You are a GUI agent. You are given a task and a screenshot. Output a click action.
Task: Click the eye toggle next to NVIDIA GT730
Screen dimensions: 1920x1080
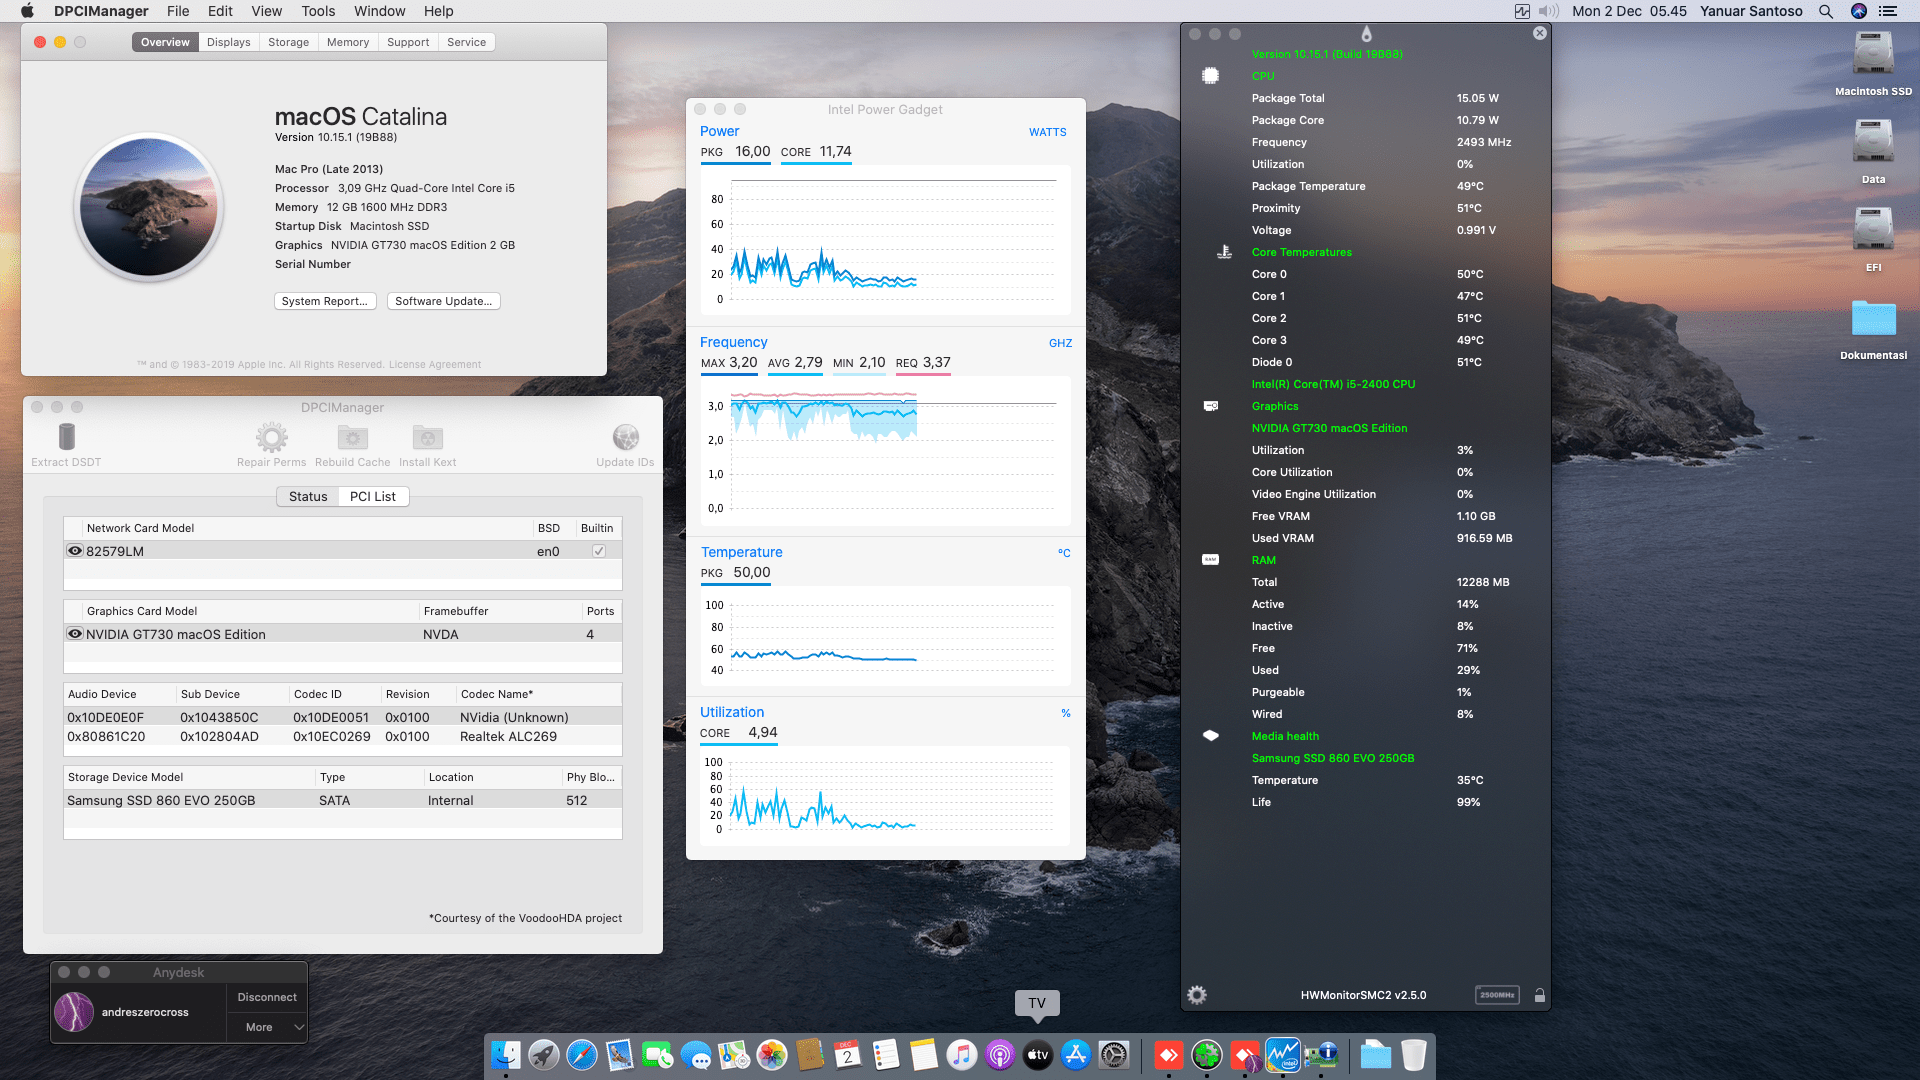(x=75, y=633)
